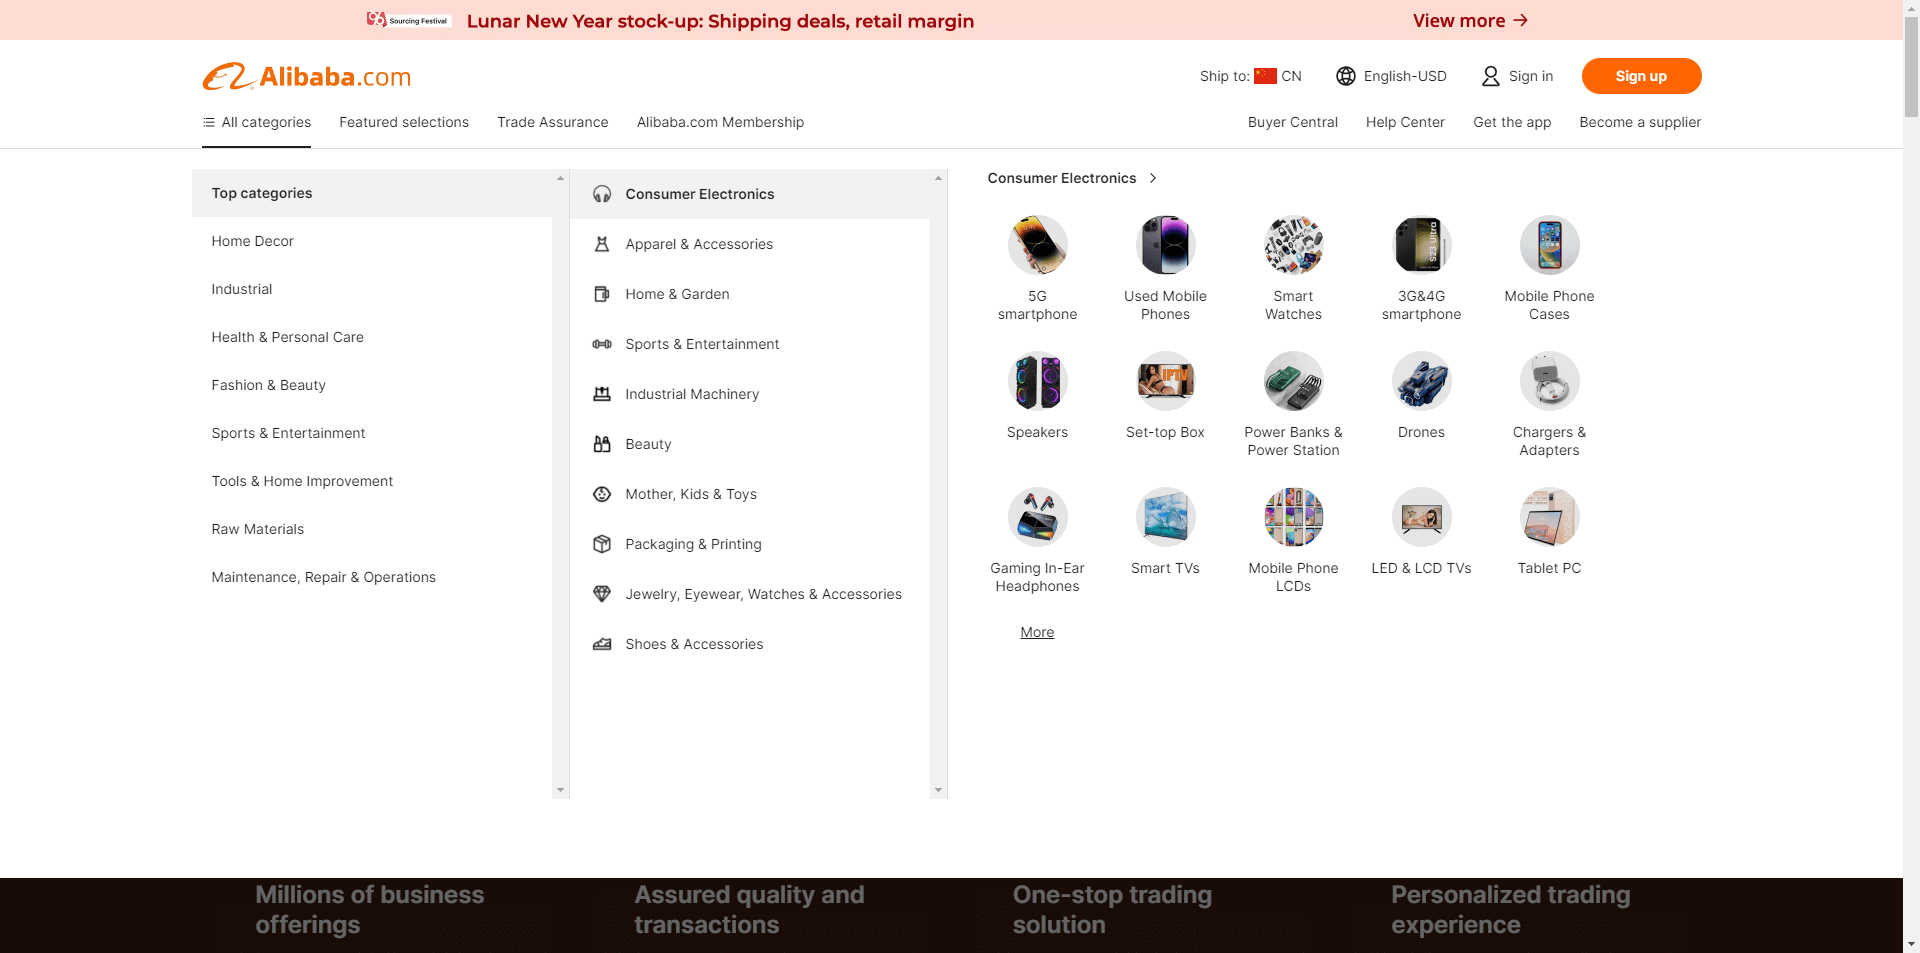This screenshot has width=1920, height=953.
Task: Click the orange Sign up button
Action: pos(1641,76)
